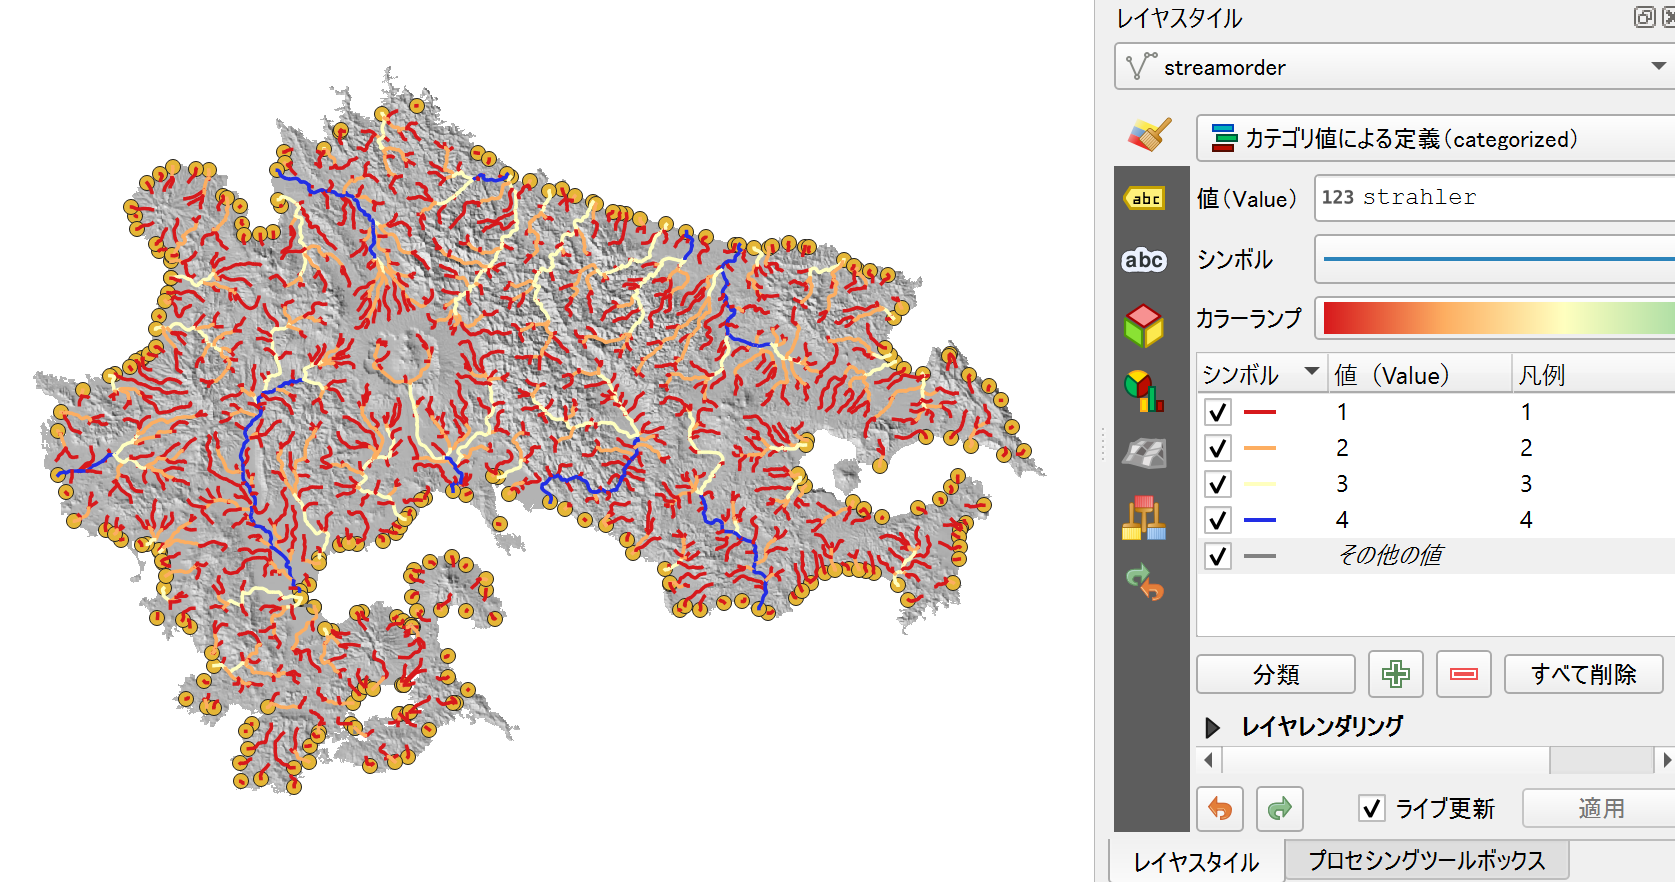Click the horizontal scrollbar left arrow
This screenshot has height=882, width=1675.
point(1208,760)
